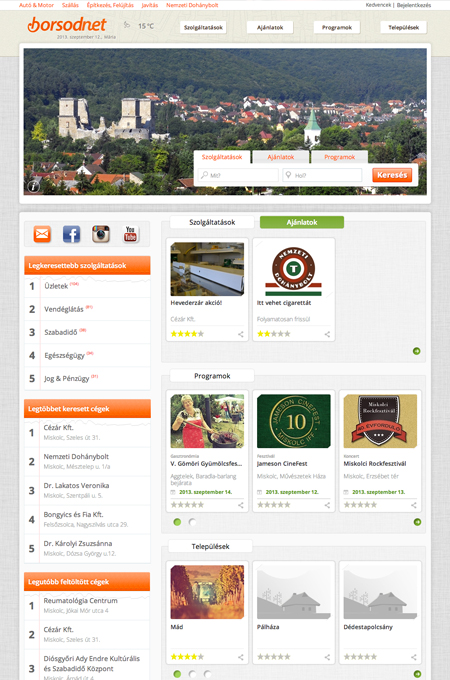Open the Hevederzár akció! thumbnail image
The width and height of the screenshot is (450, 680).
(207, 269)
